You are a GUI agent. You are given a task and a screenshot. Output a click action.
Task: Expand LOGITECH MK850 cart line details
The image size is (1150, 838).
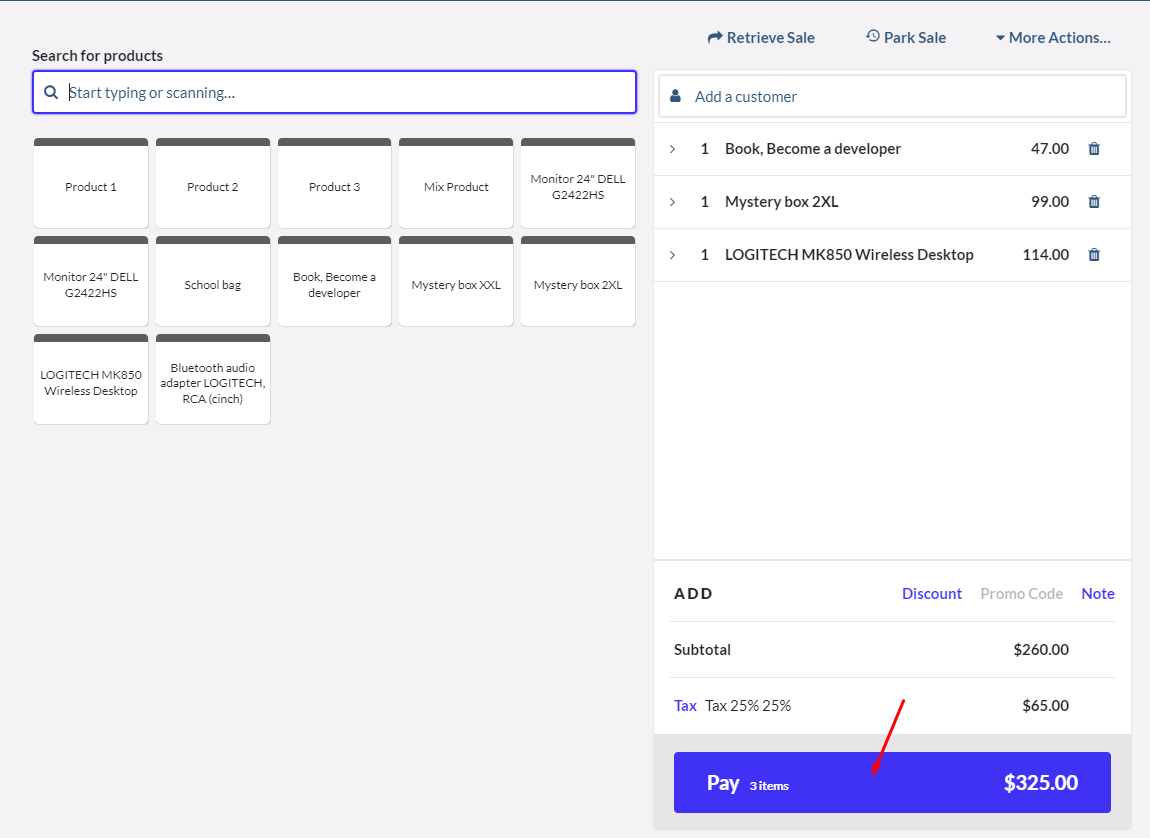pos(672,255)
